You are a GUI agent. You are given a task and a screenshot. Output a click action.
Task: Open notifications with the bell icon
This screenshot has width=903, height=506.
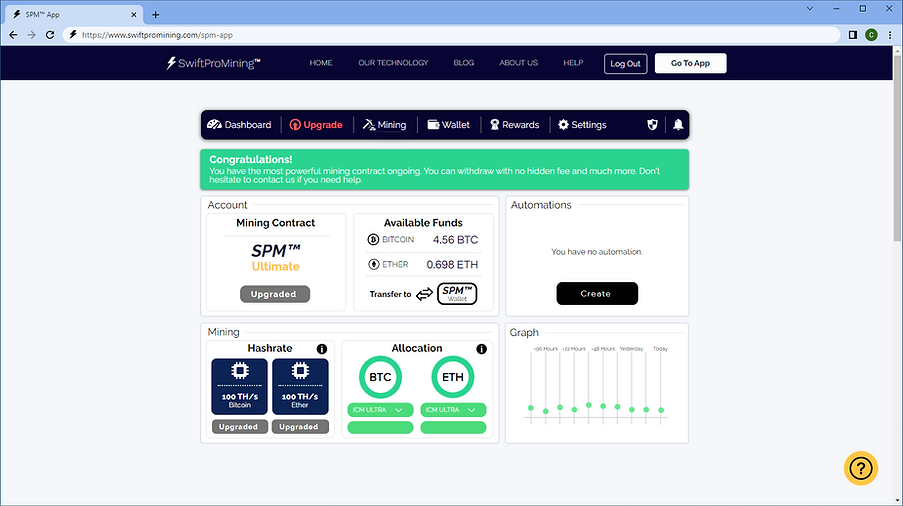tap(678, 124)
